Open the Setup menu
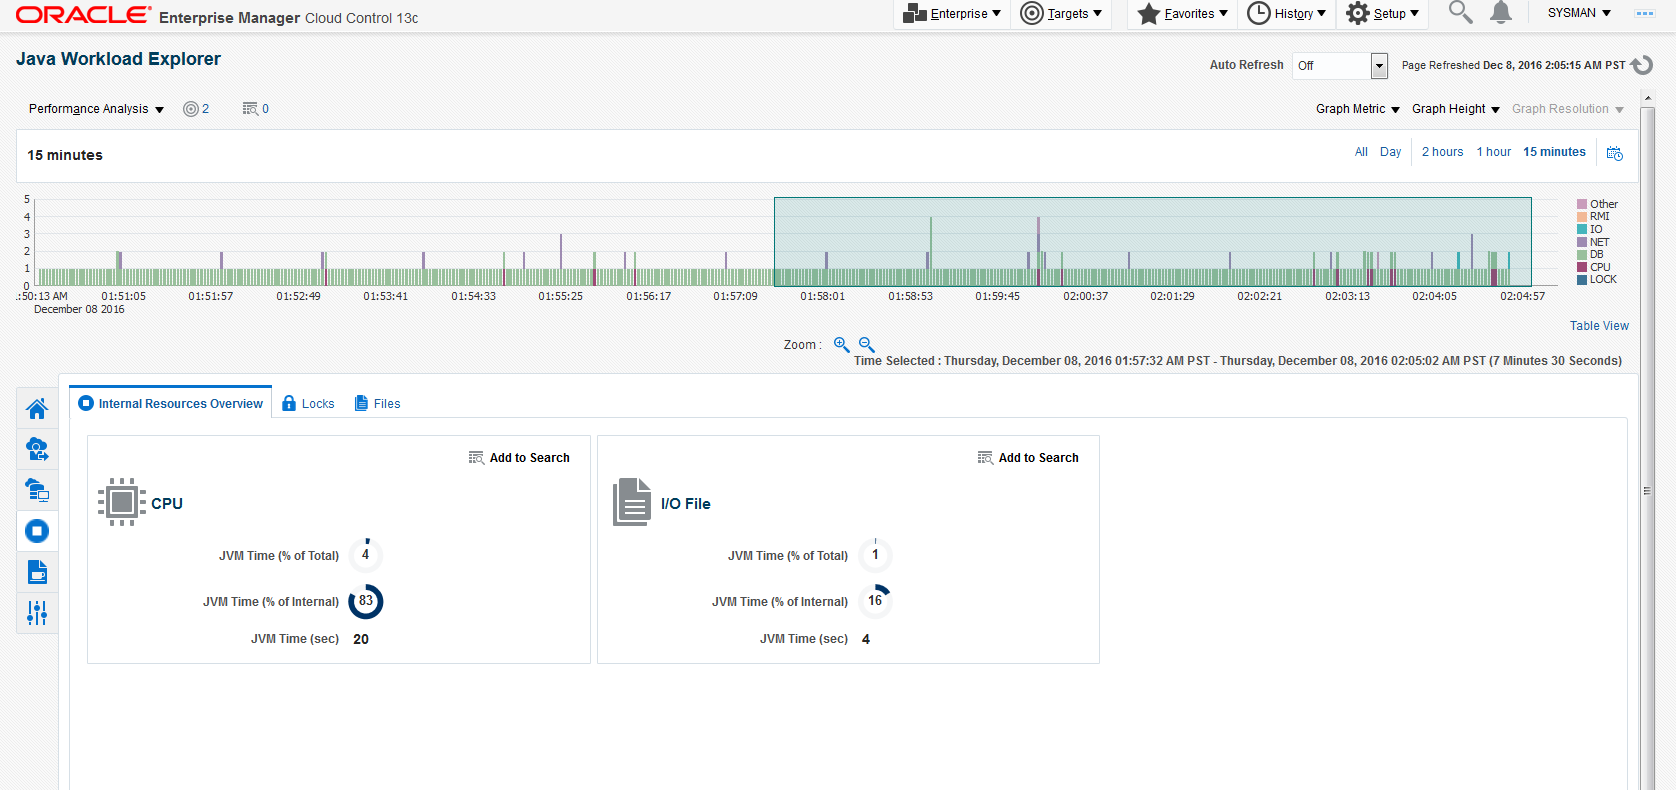1680x790 pixels. click(1383, 13)
